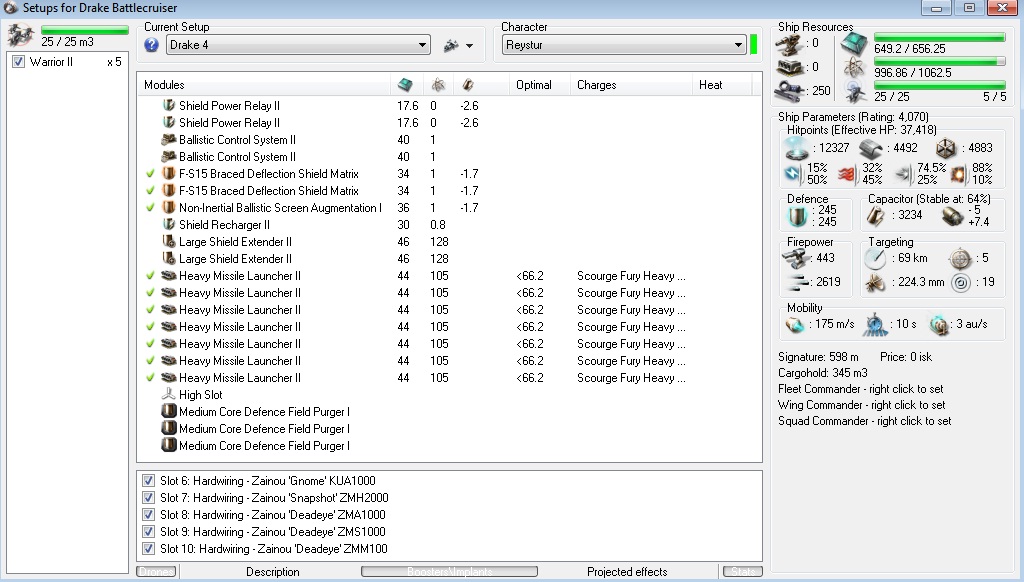Open the ship browser icon next to setup
Viewport: 1024px width, 582px height.
click(x=451, y=45)
